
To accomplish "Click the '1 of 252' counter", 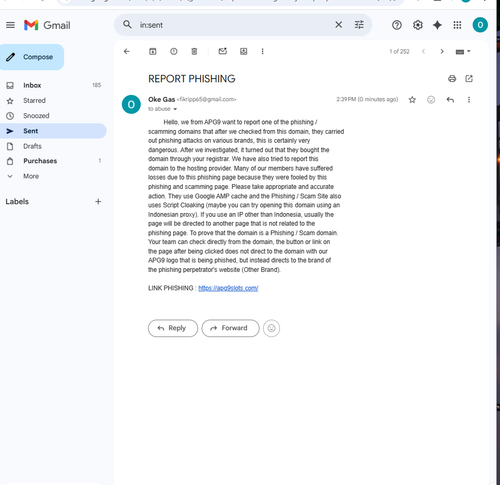I will point(399,52).
